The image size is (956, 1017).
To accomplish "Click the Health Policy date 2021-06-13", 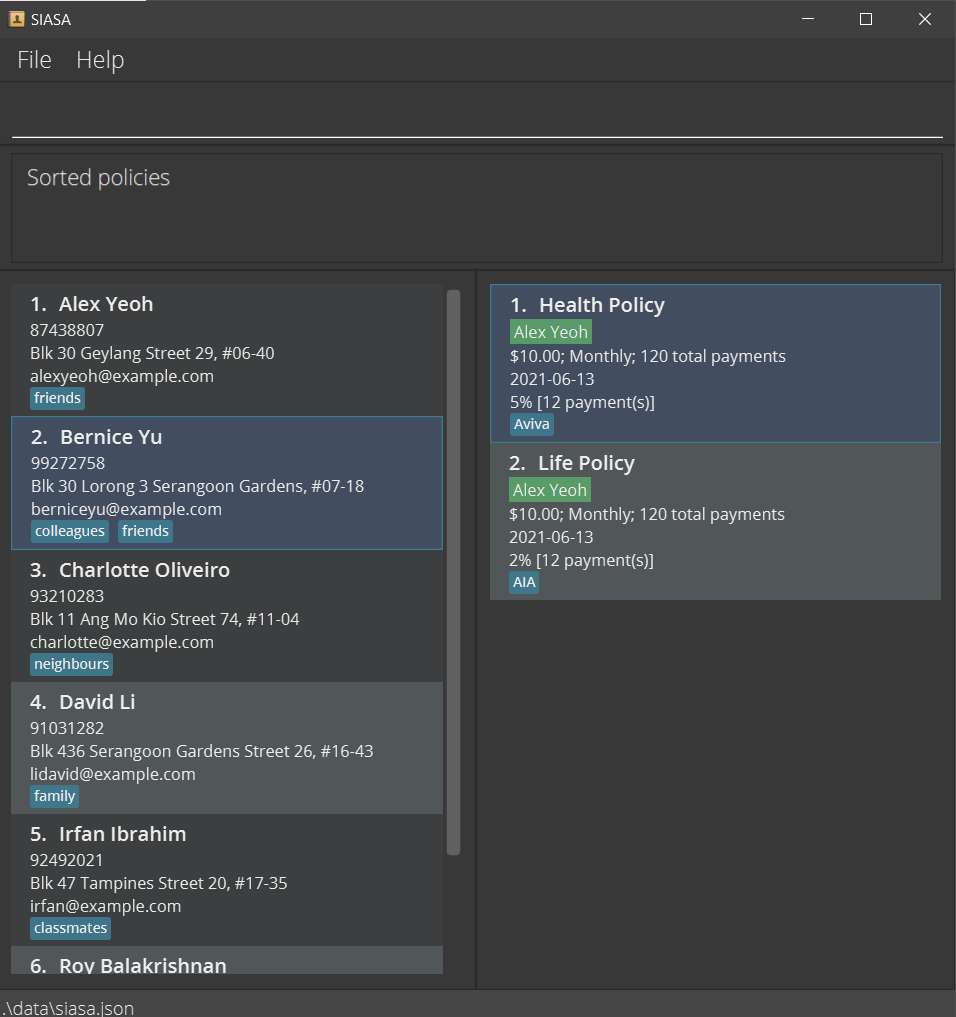I will pos(553,379).
